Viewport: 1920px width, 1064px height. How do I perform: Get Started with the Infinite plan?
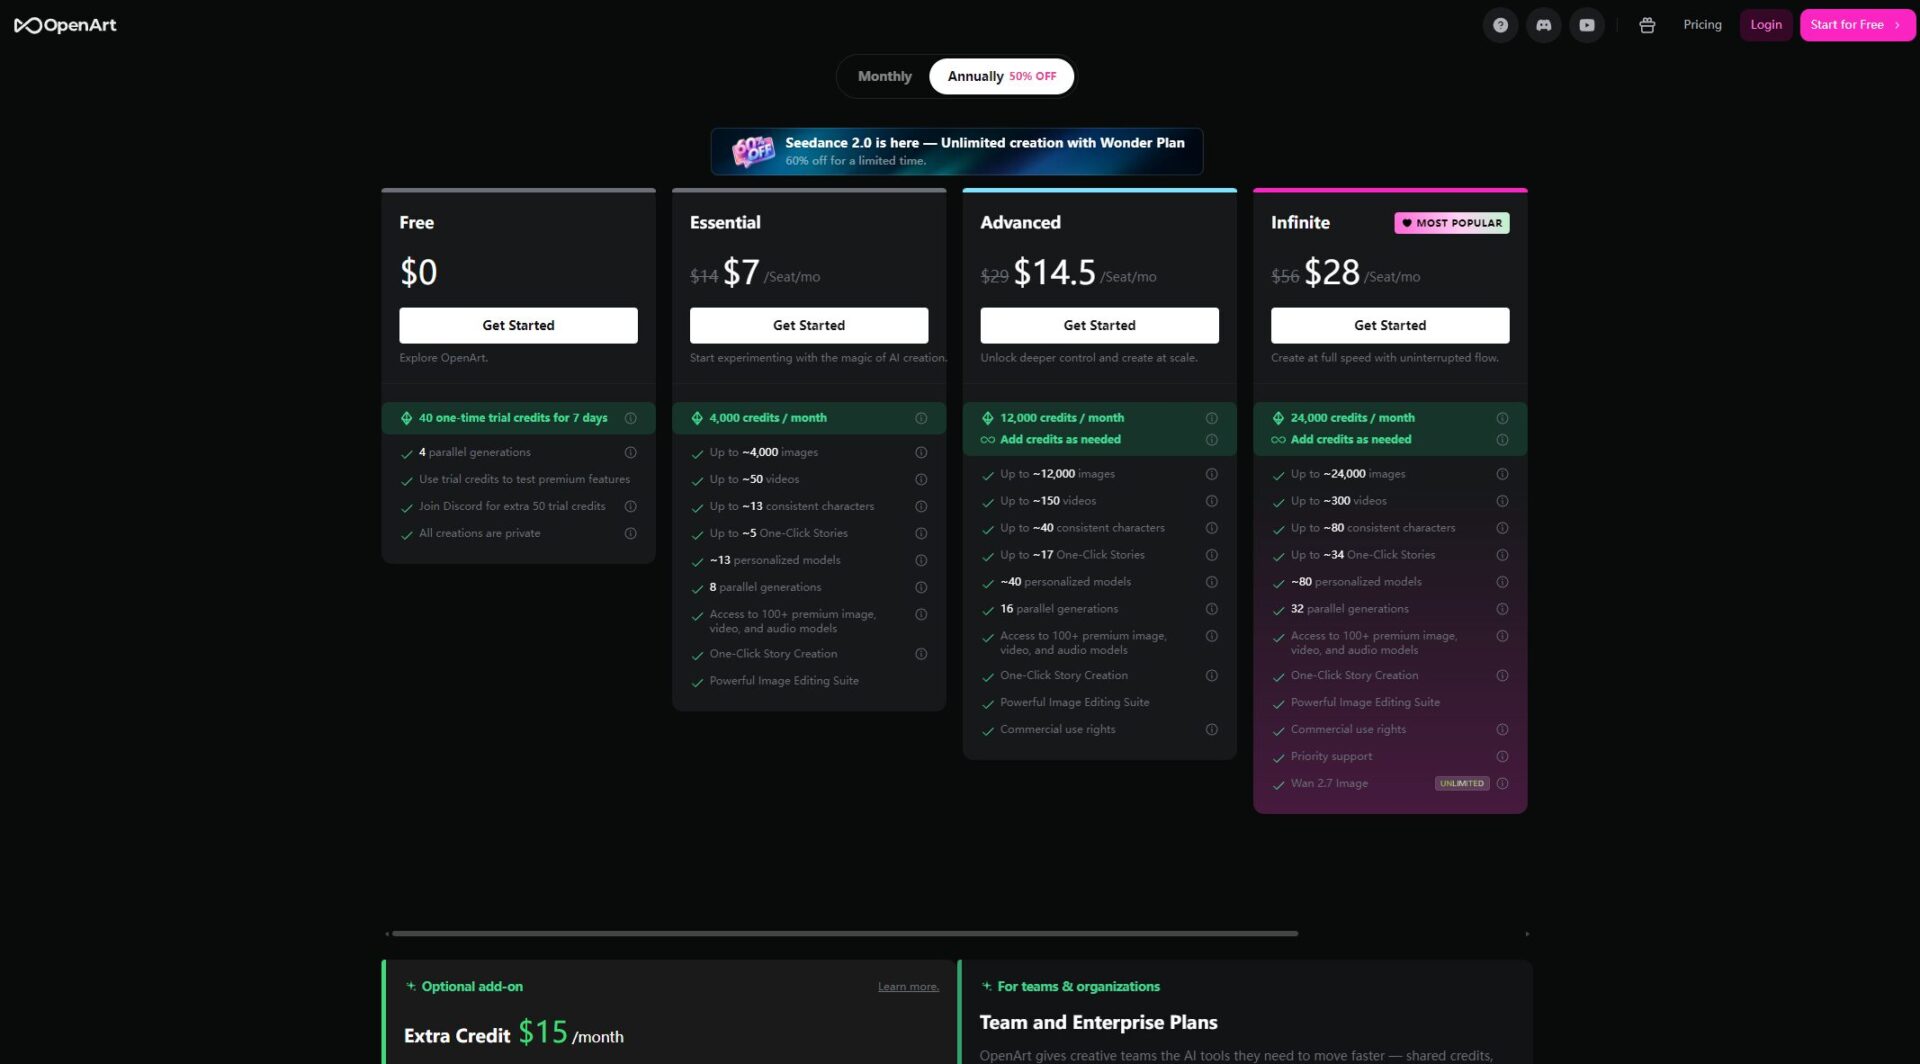pyautogui.click(x=1389, y=325)
